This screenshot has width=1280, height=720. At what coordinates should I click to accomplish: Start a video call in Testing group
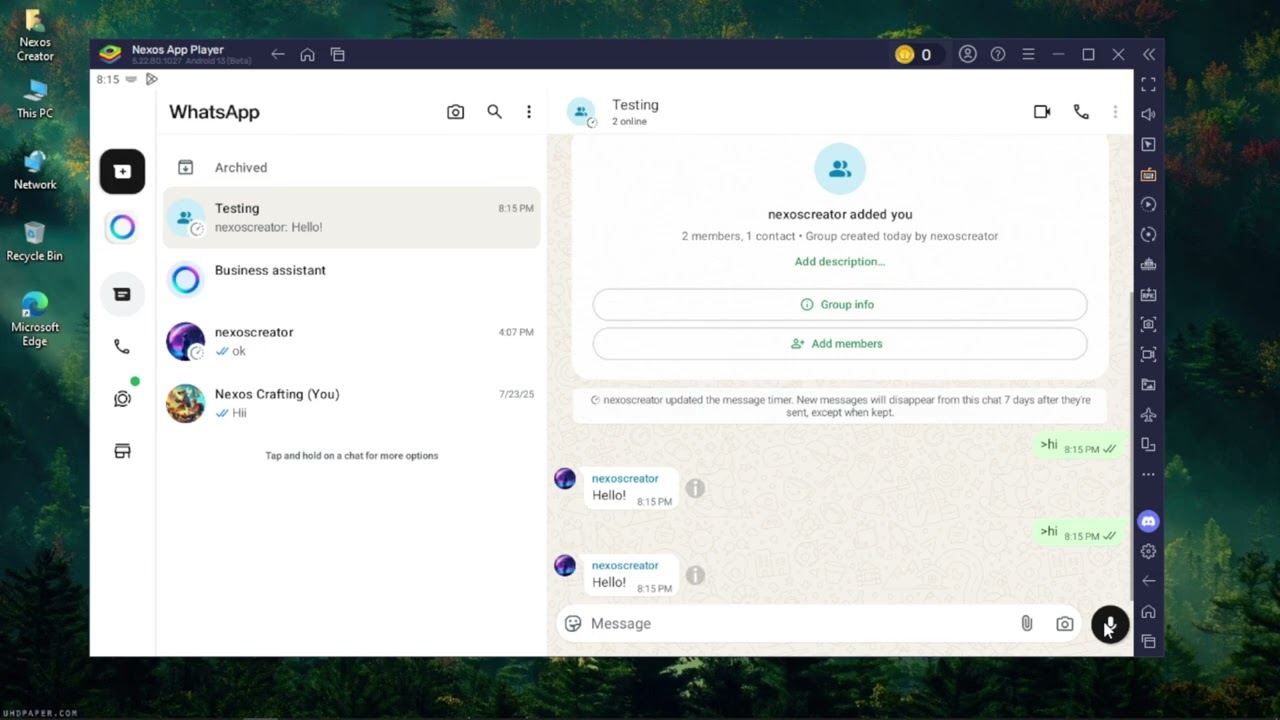tap(1042, 112)
